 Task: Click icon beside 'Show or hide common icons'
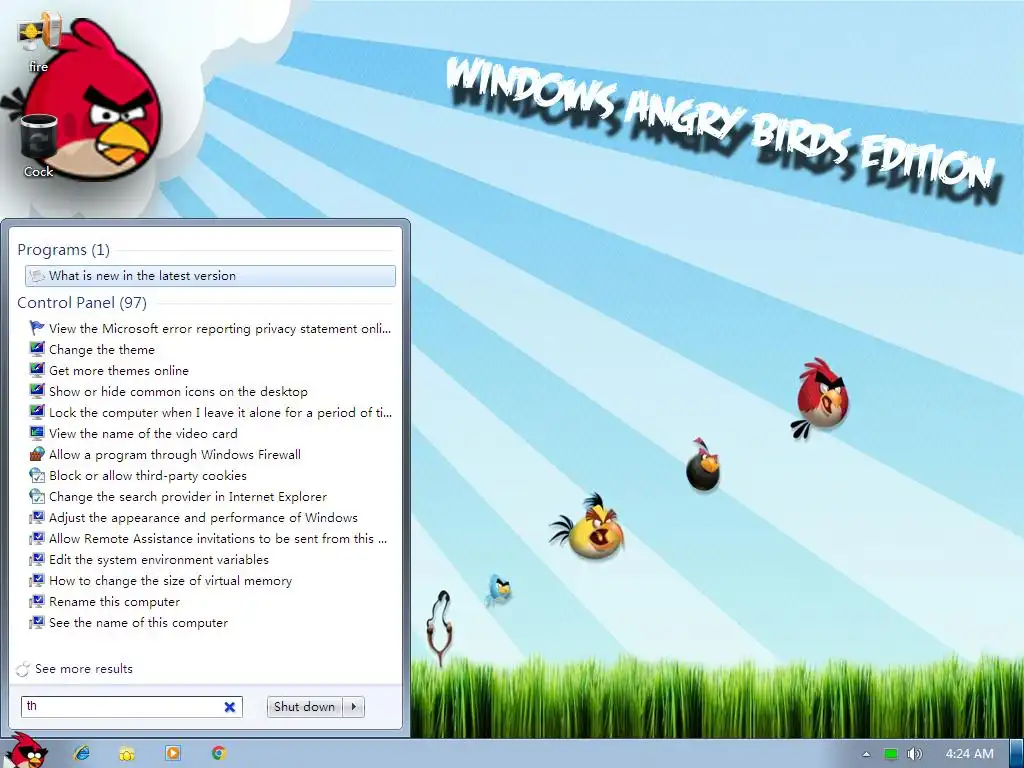click(37, 391)
